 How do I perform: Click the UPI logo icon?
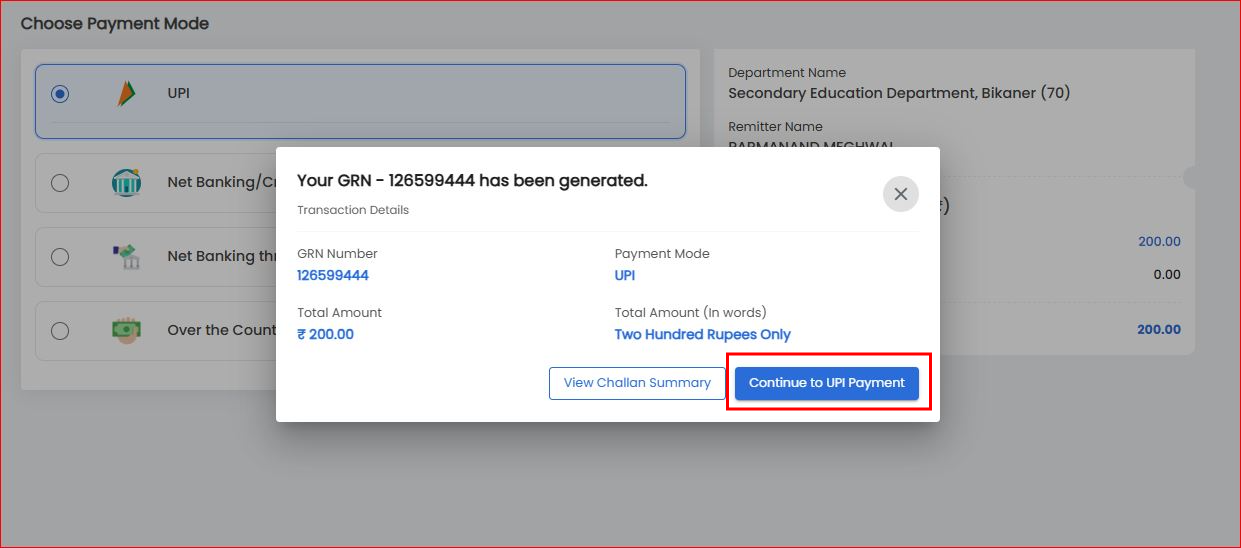pos(125,93)
